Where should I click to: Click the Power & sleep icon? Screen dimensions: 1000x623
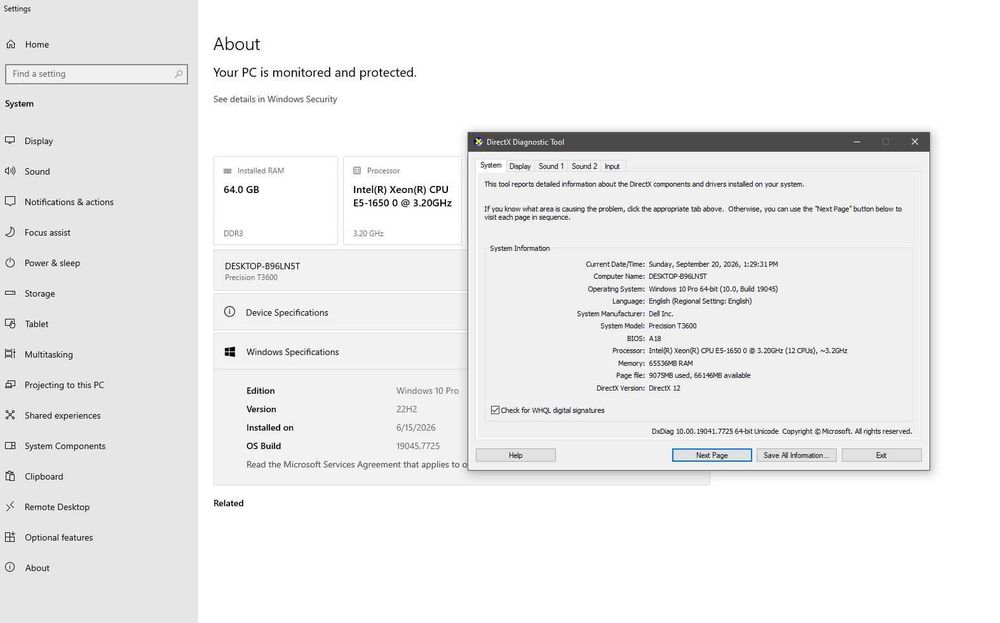(x=10, y=263)
